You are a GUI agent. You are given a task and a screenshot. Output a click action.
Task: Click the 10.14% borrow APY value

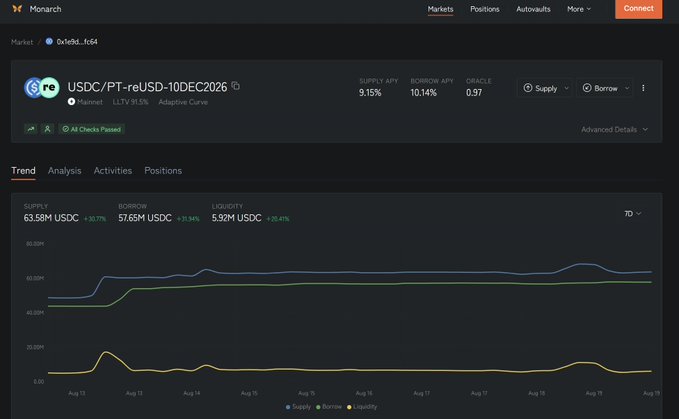(x=423, y=93)
